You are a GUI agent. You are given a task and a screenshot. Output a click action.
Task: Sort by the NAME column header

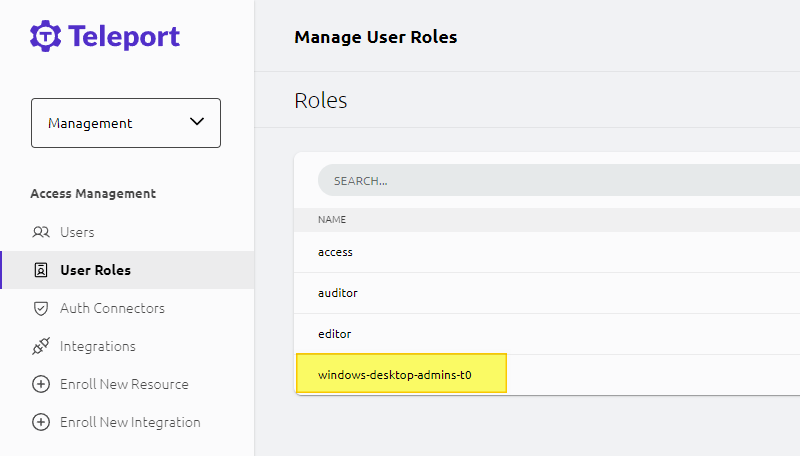(332, 219)
